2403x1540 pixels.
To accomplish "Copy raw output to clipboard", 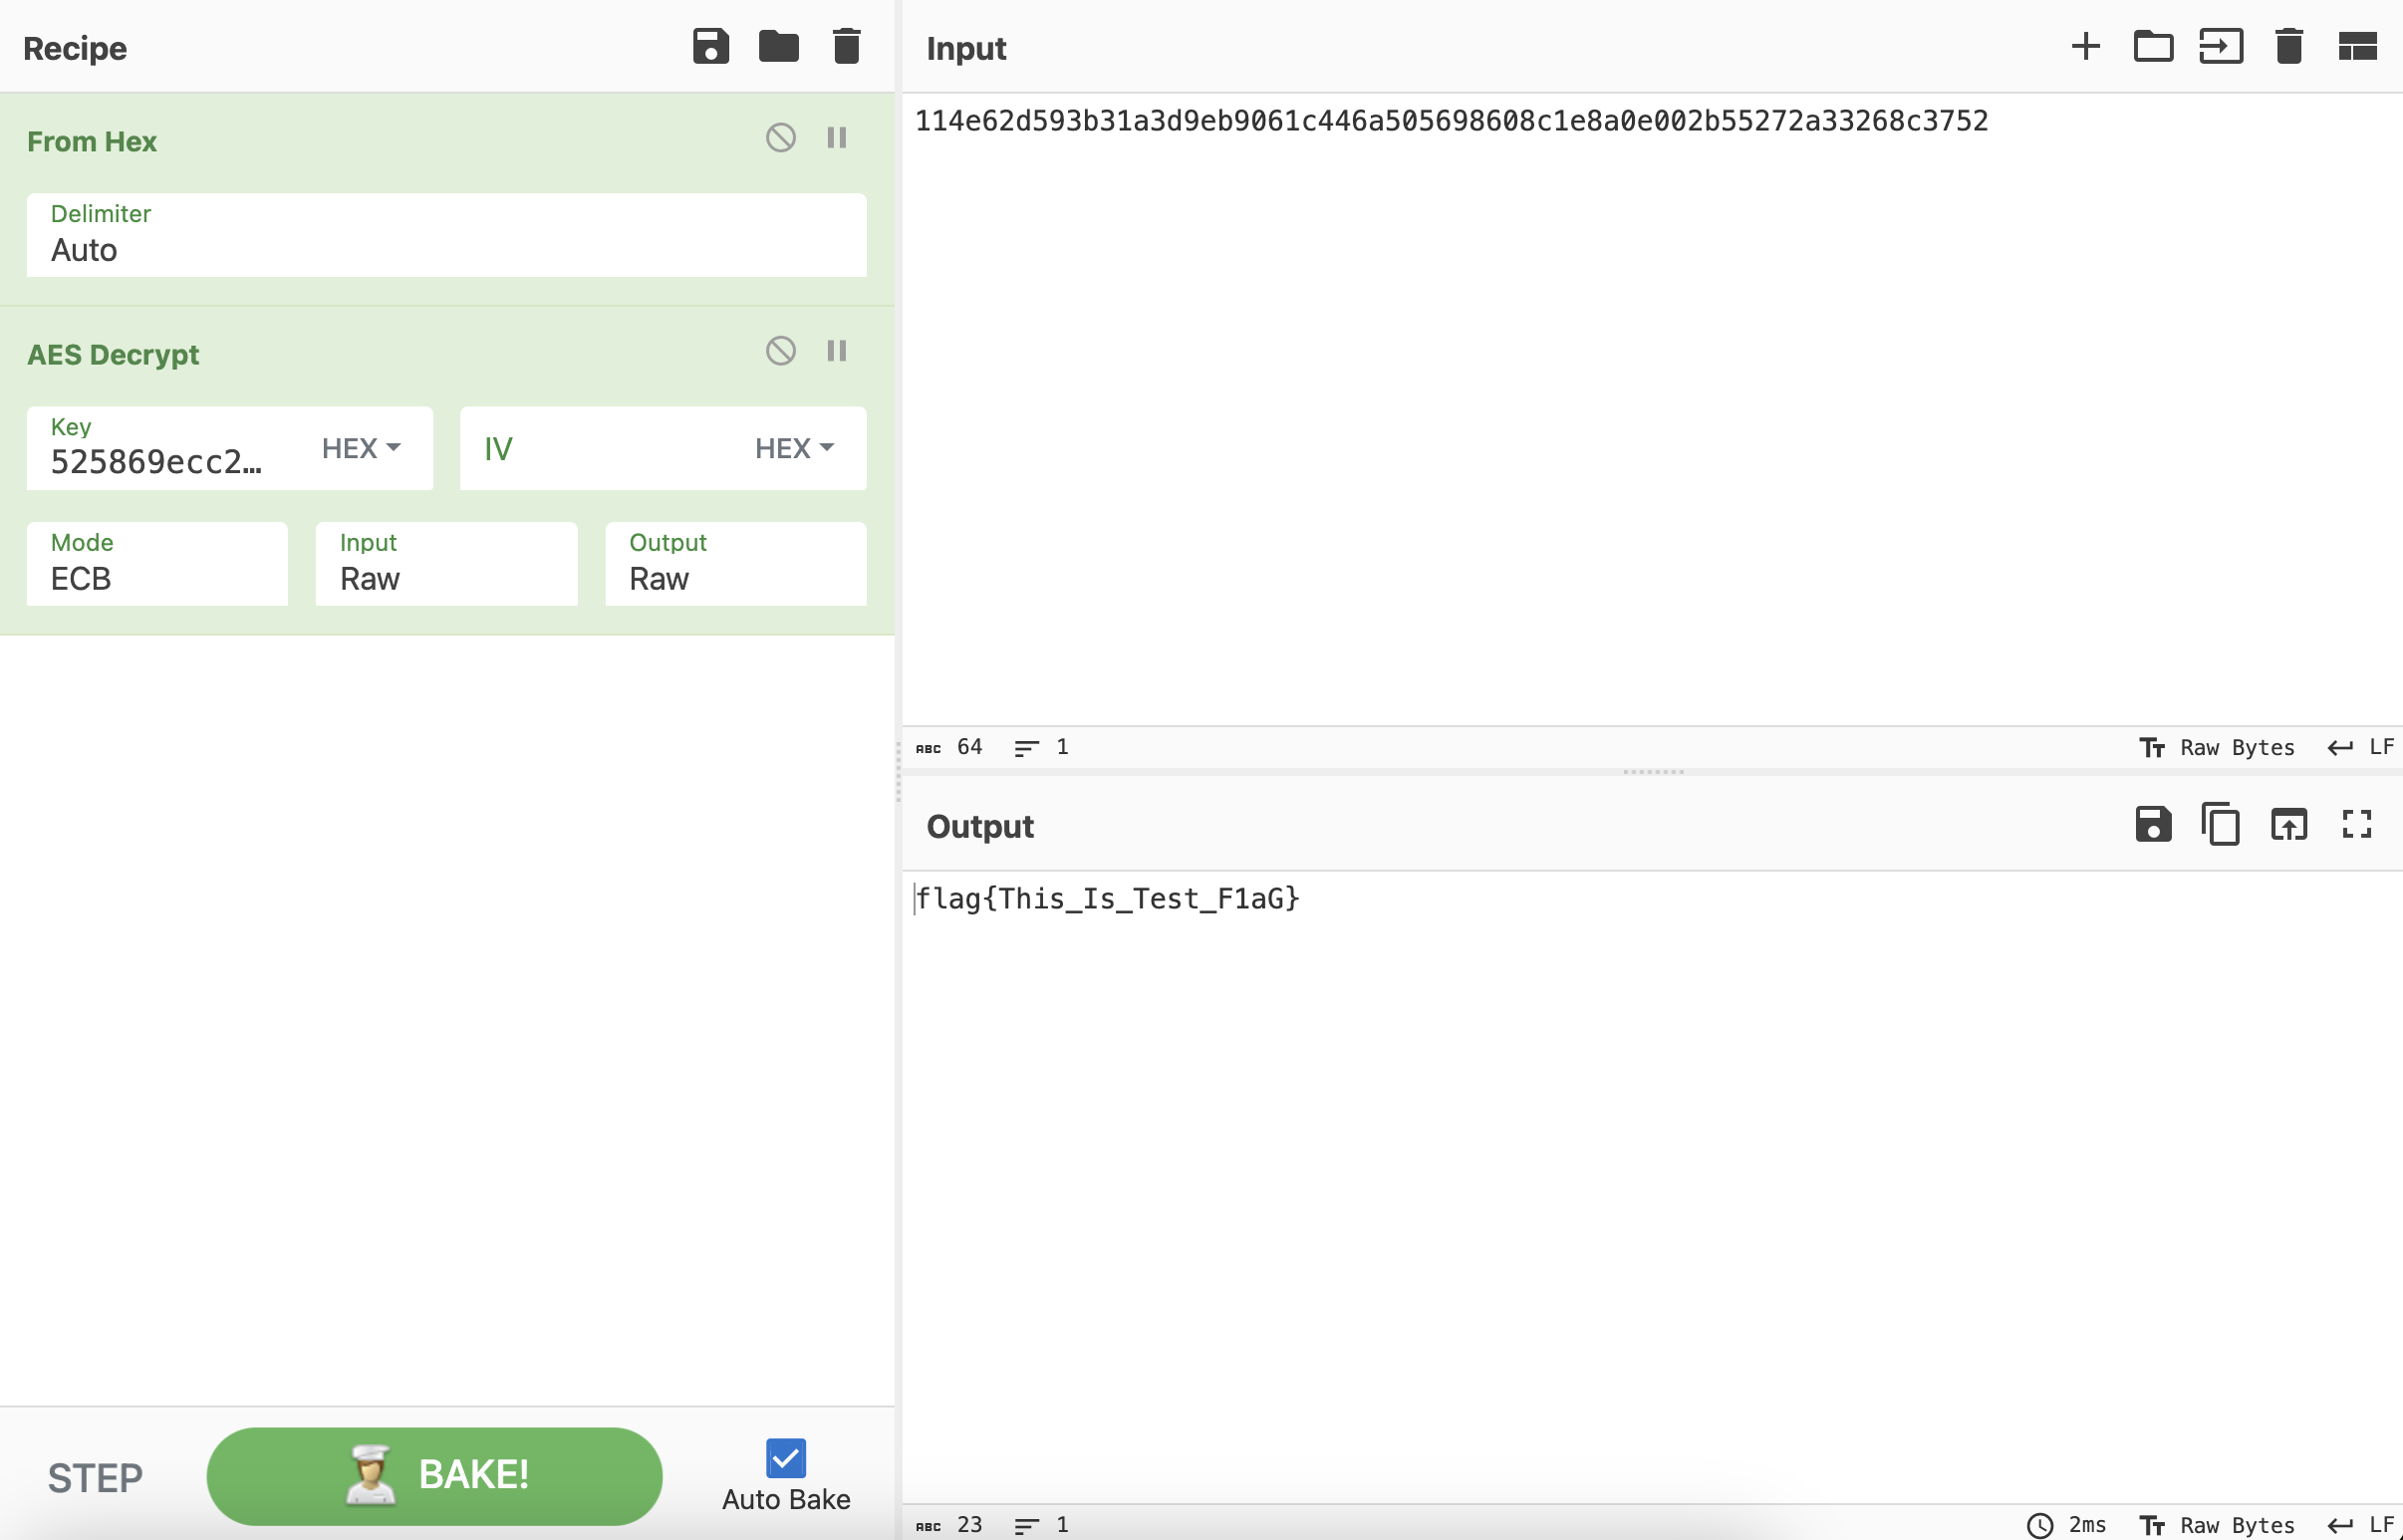I will pos(2220,825).
